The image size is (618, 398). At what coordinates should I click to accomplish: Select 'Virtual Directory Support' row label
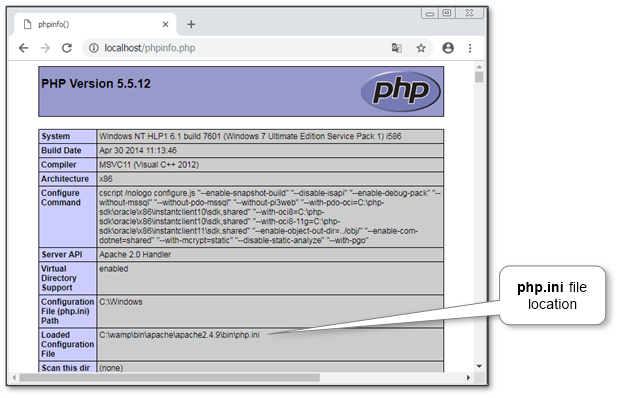point(59,278)
